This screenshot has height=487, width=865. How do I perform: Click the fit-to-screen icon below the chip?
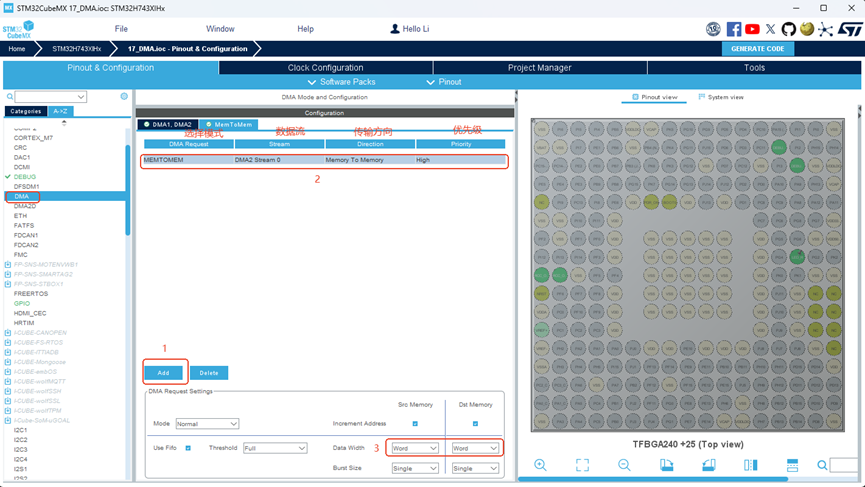582,465
